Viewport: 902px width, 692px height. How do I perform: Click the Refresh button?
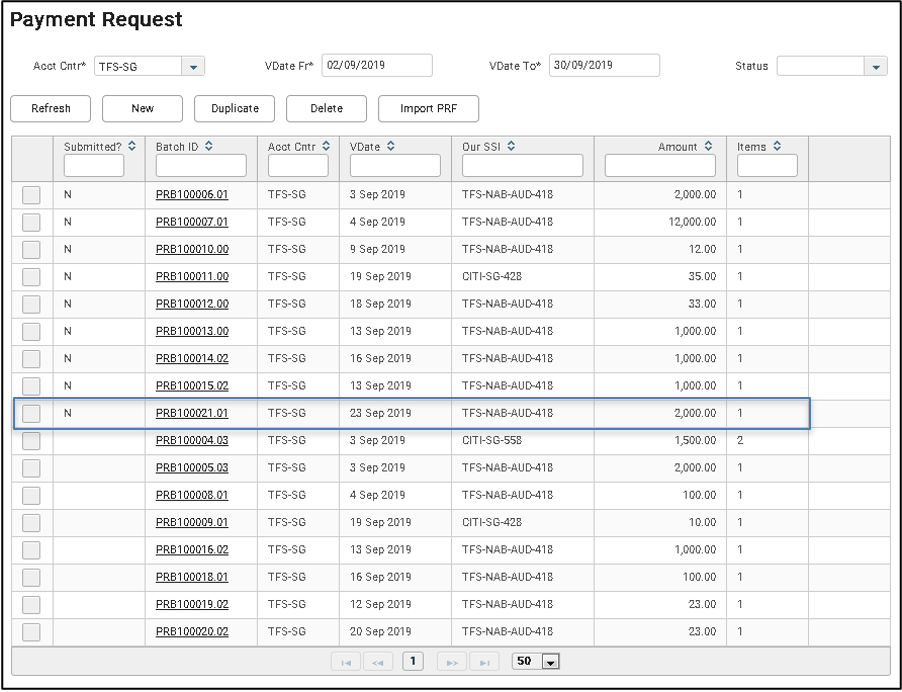(51, 109)
